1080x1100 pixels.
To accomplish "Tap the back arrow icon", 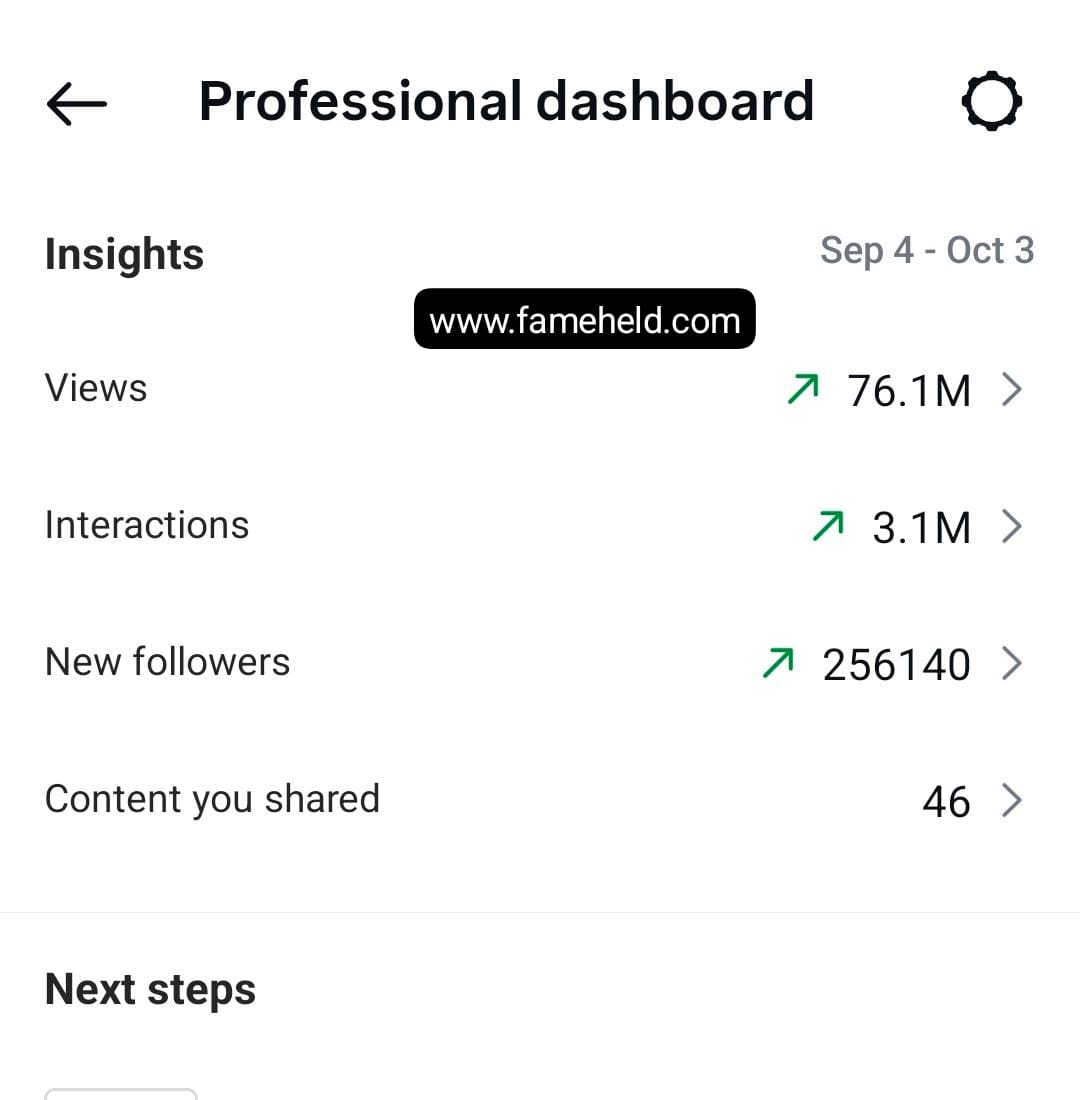I will click(76, 103).
